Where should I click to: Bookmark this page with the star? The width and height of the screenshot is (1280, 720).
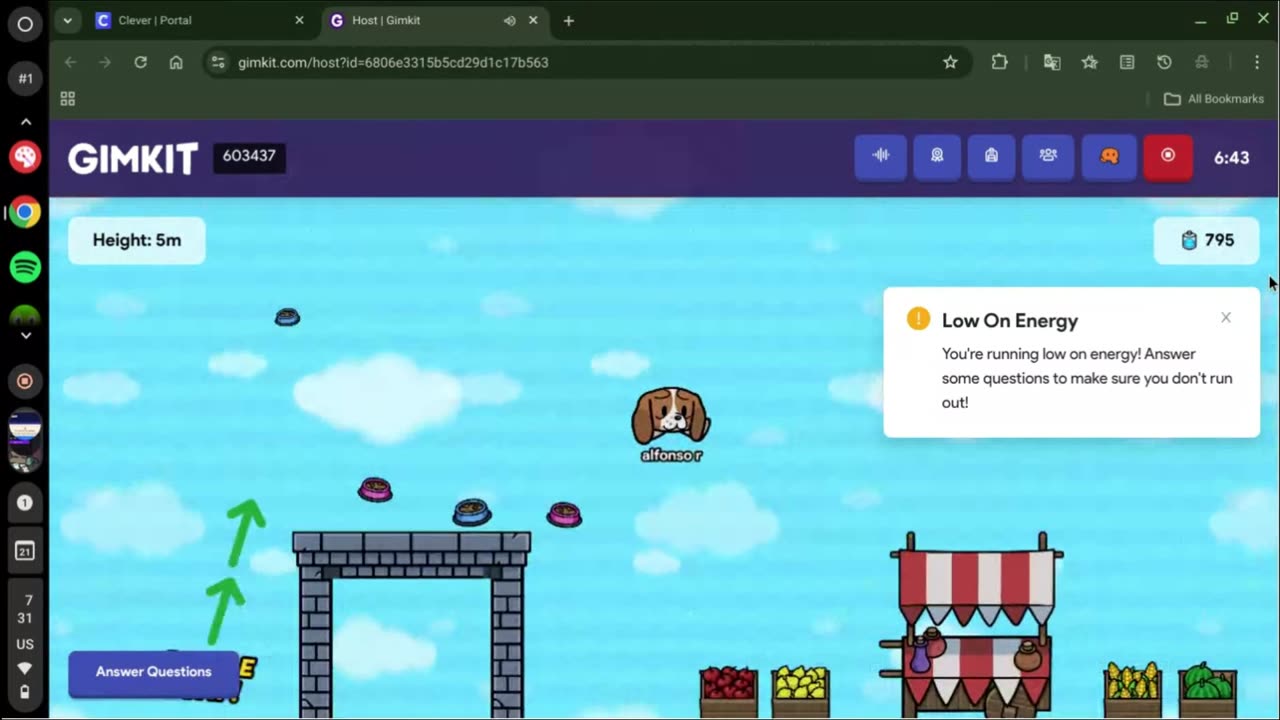950,62
